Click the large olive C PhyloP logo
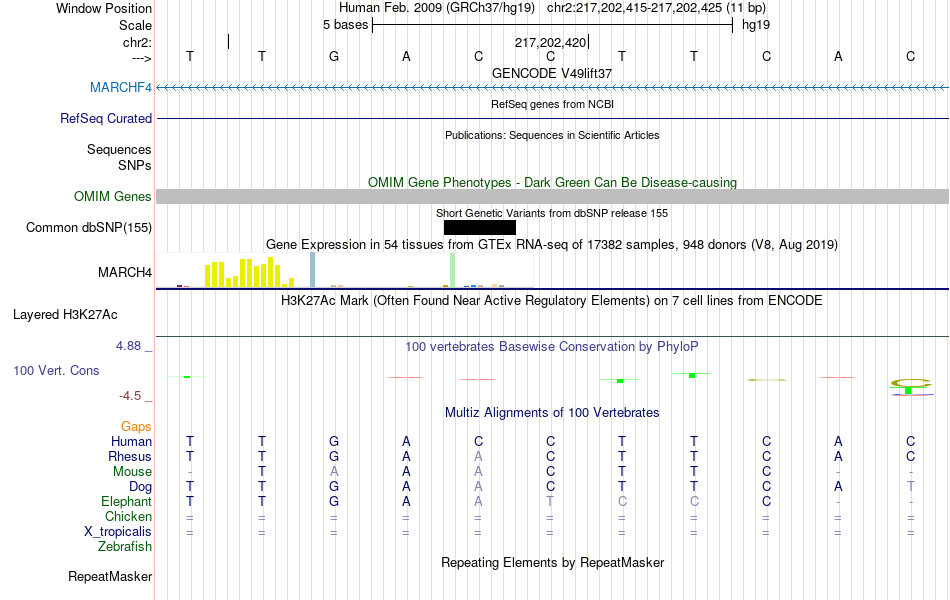950x600 pixels. [910, 384]
